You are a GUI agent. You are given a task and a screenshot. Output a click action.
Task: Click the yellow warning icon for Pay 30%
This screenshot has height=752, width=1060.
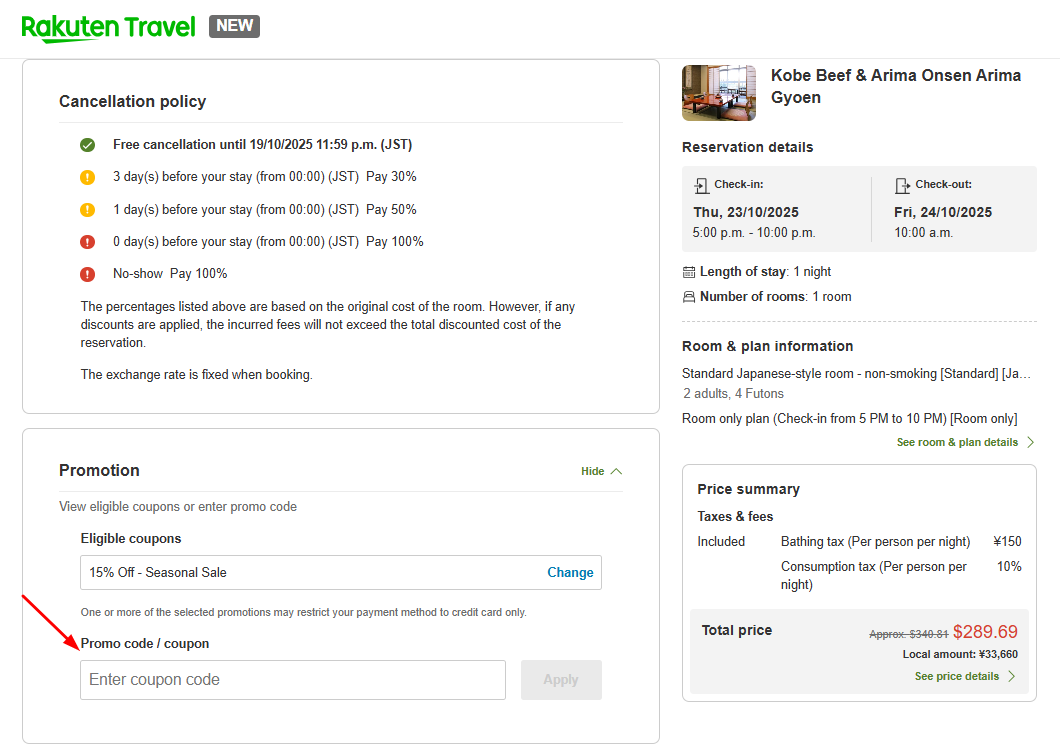coord(88,178)
